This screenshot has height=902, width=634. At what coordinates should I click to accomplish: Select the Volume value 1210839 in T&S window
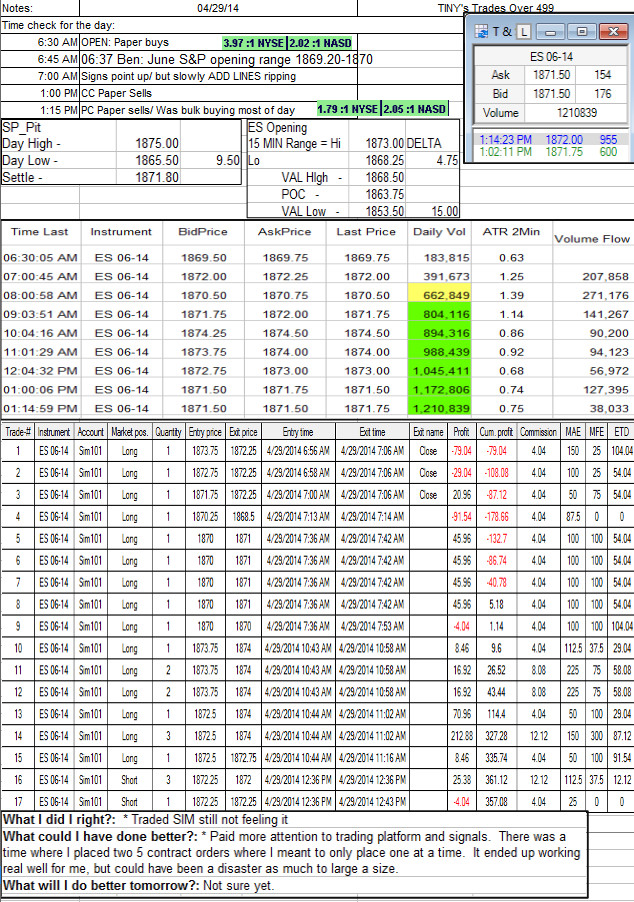tap(576, 113)
